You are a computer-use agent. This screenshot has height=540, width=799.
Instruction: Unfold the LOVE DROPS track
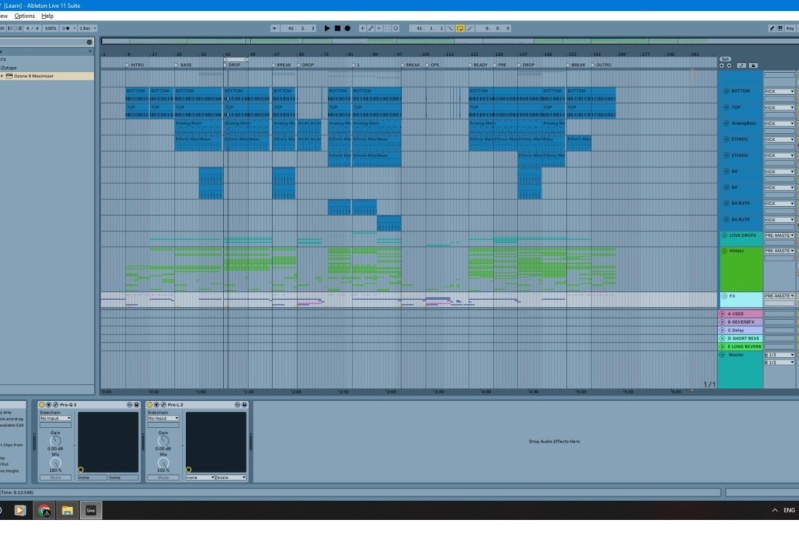click(724, 235)
